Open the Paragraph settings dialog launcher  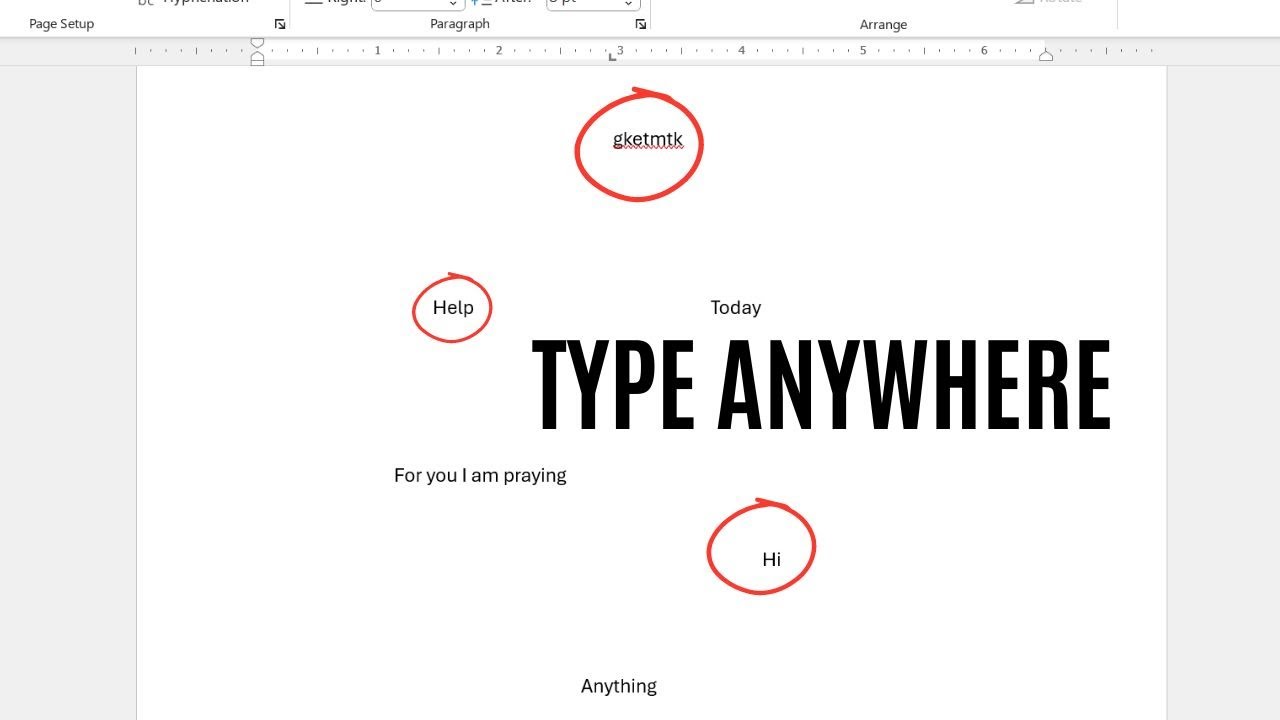pyautogui.click(x=641, y=24)
